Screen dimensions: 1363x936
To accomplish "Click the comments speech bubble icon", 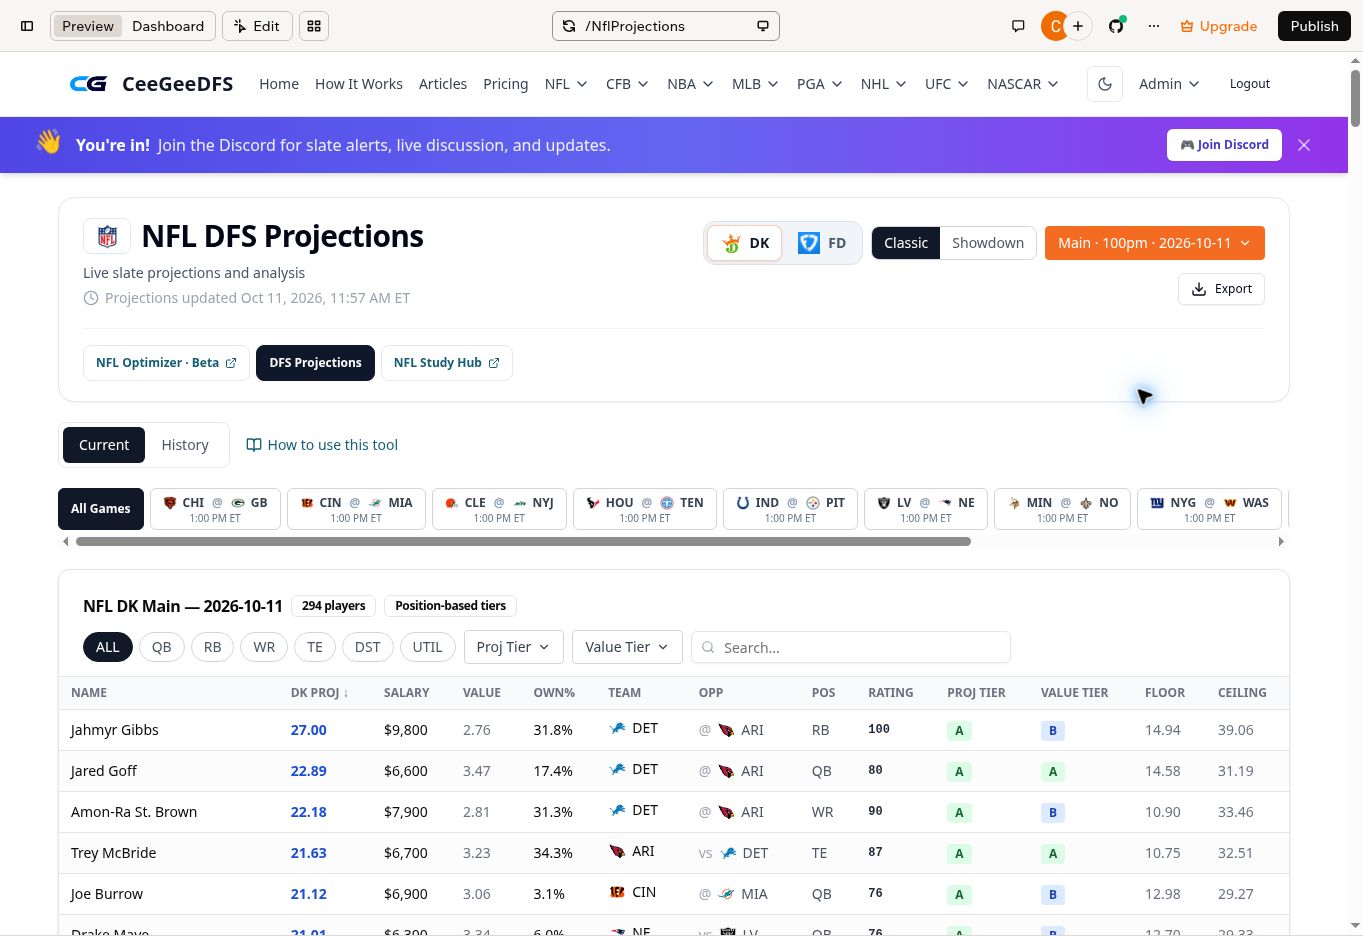I will pos(1018,26).
